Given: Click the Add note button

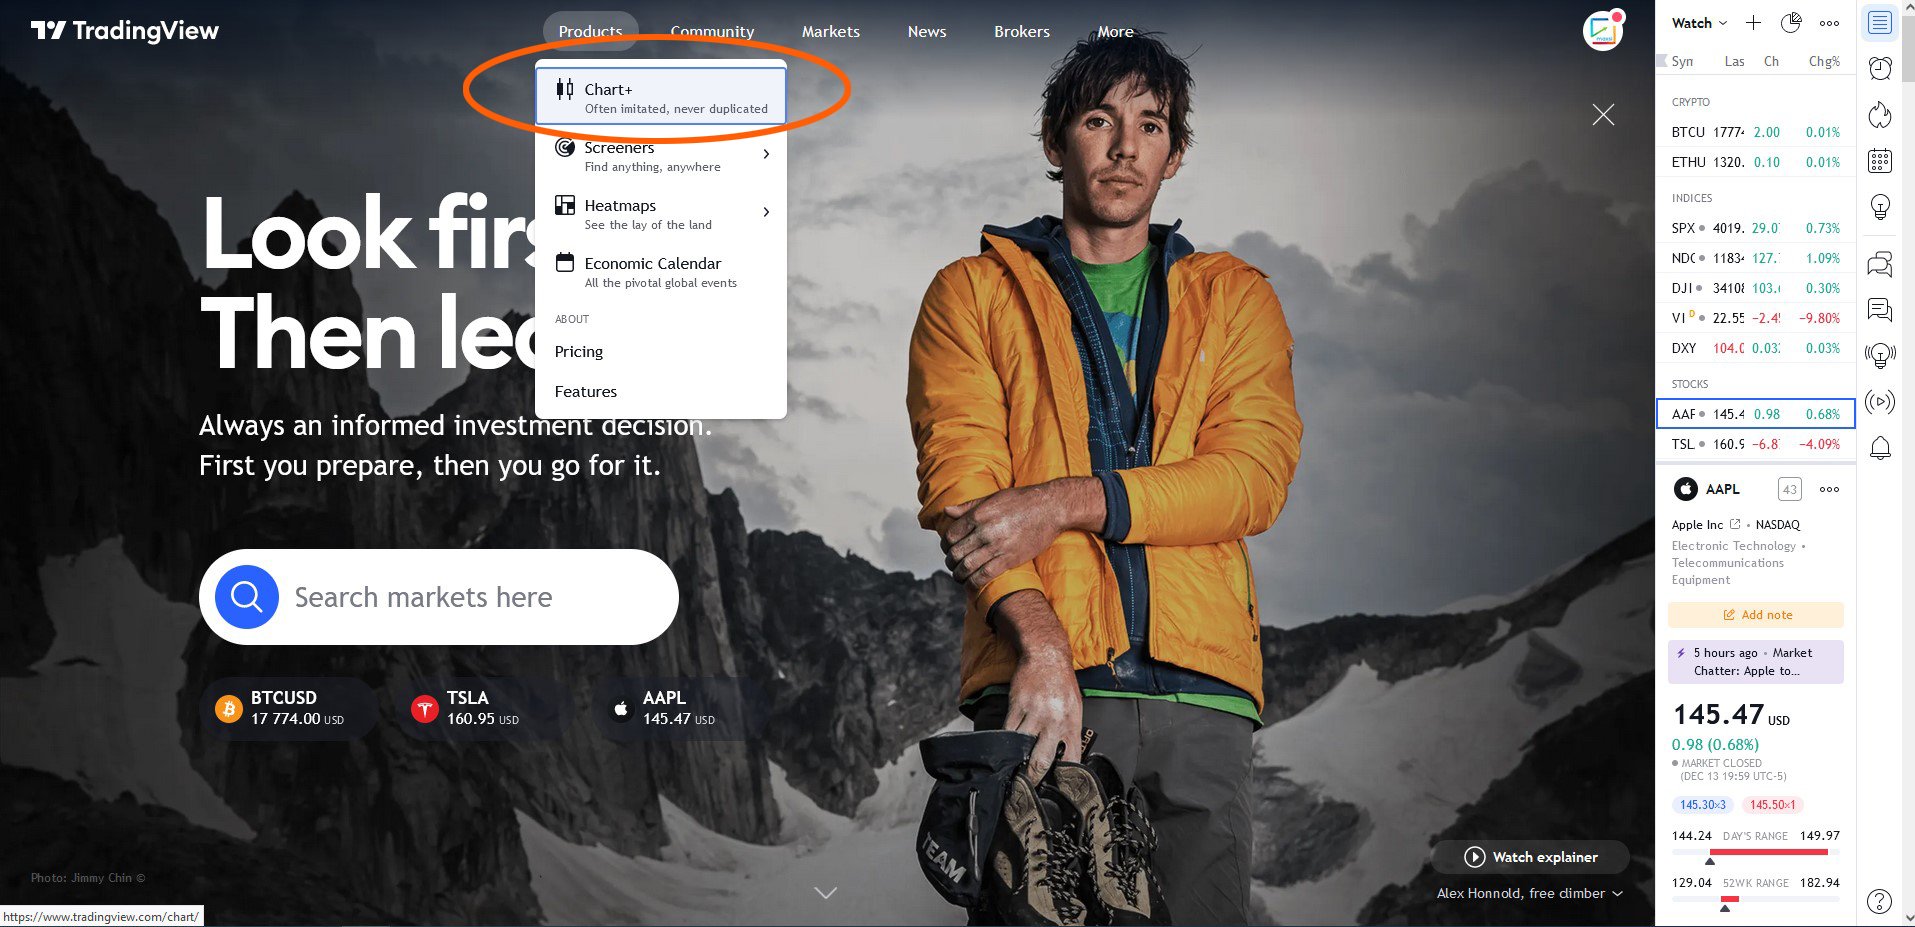Looking at the screenshot, I should coord(1756,615).
